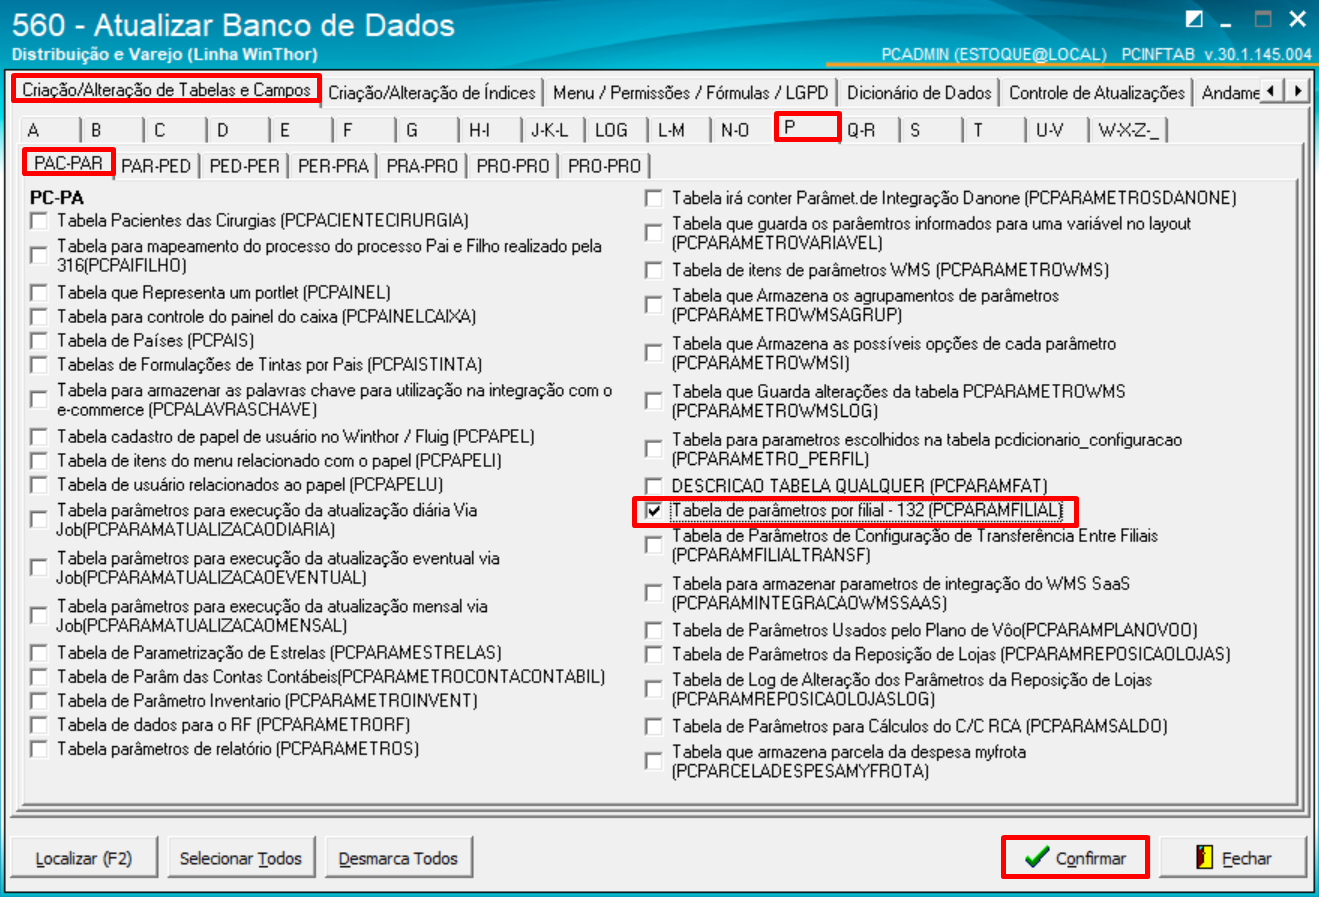Close the window with Fechar button

pos(1234,857)
